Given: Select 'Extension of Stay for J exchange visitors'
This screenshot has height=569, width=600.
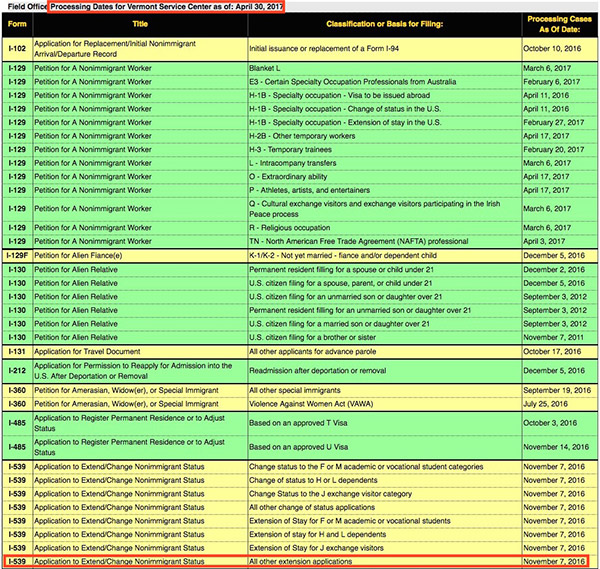Looking at the screenshot, I should (x=316, y=548).
